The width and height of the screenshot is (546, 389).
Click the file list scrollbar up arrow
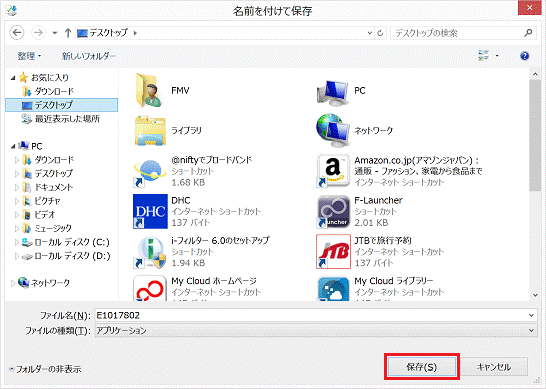tap(535, 74)
